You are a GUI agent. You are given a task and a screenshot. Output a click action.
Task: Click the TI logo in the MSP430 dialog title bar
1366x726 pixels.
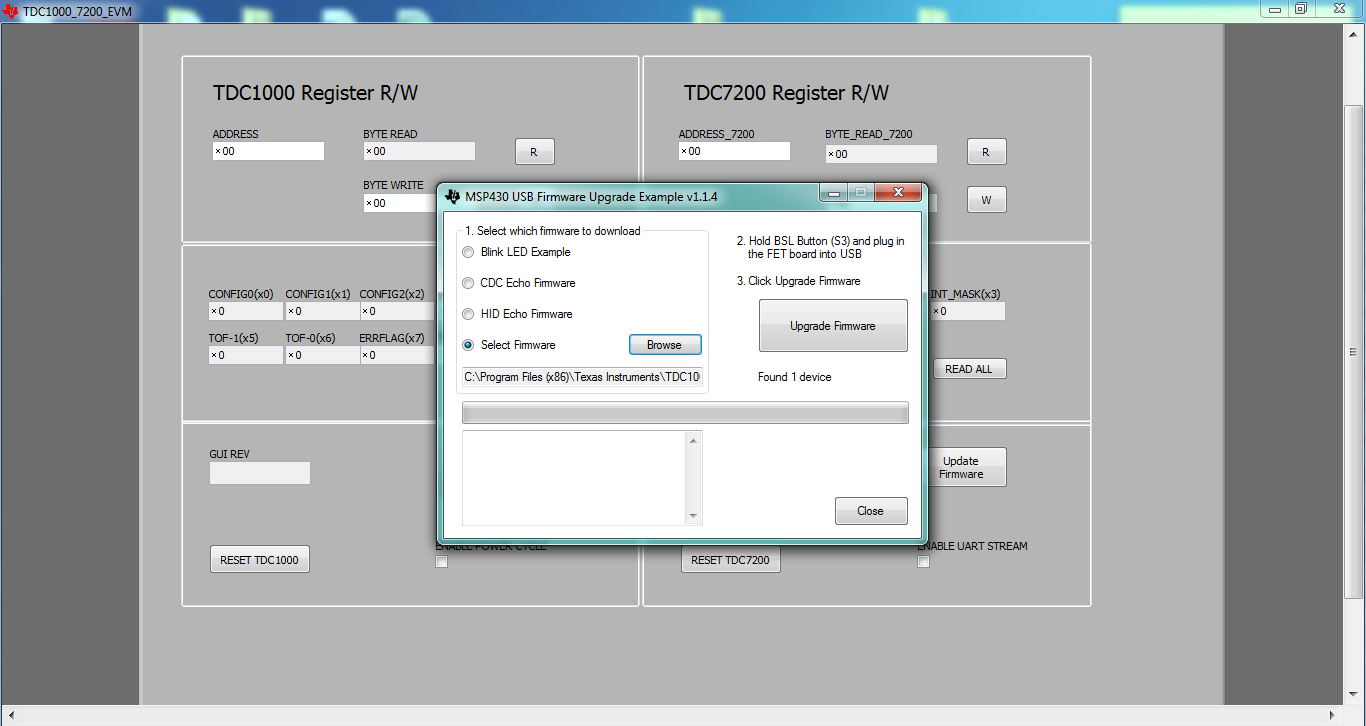[x=454, y=196]
